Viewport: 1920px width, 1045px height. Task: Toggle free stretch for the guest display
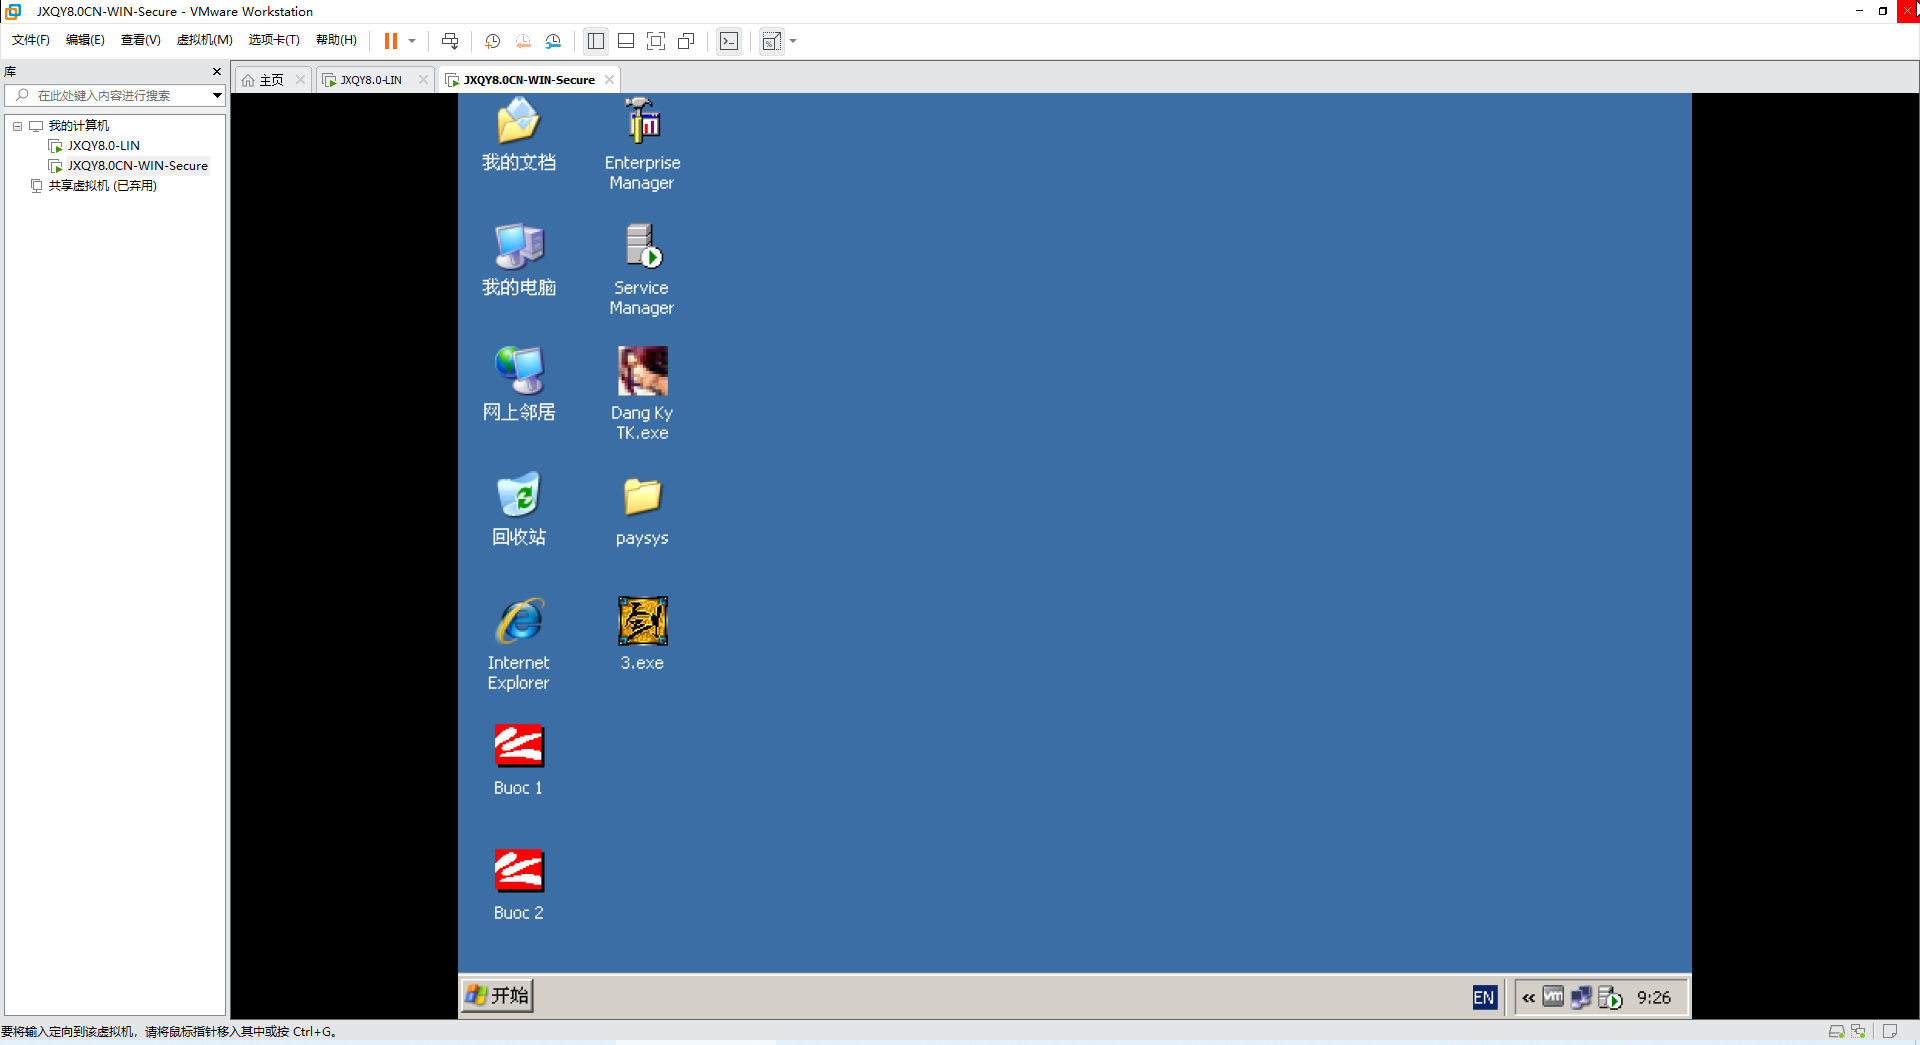point(772,41)
